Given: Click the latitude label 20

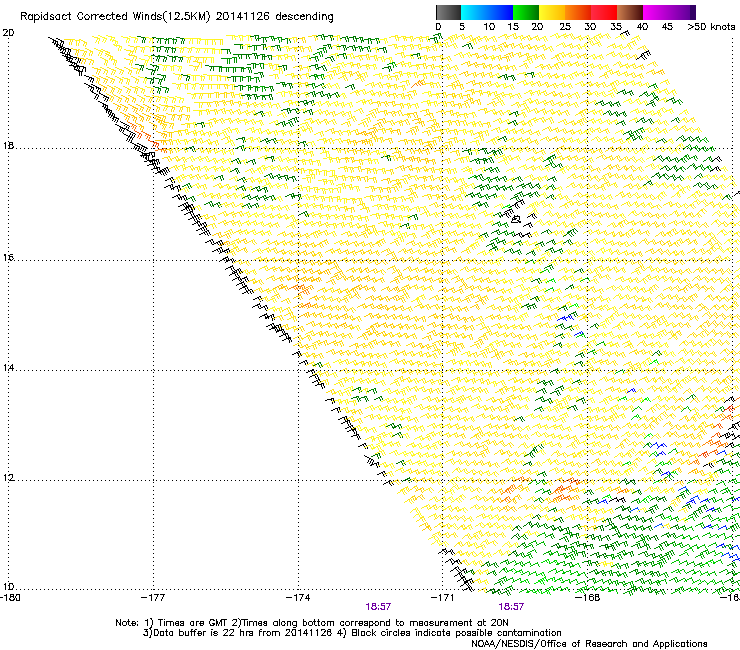Looking at the screenshot, I should pyautogui.click(x=8, y=33).
